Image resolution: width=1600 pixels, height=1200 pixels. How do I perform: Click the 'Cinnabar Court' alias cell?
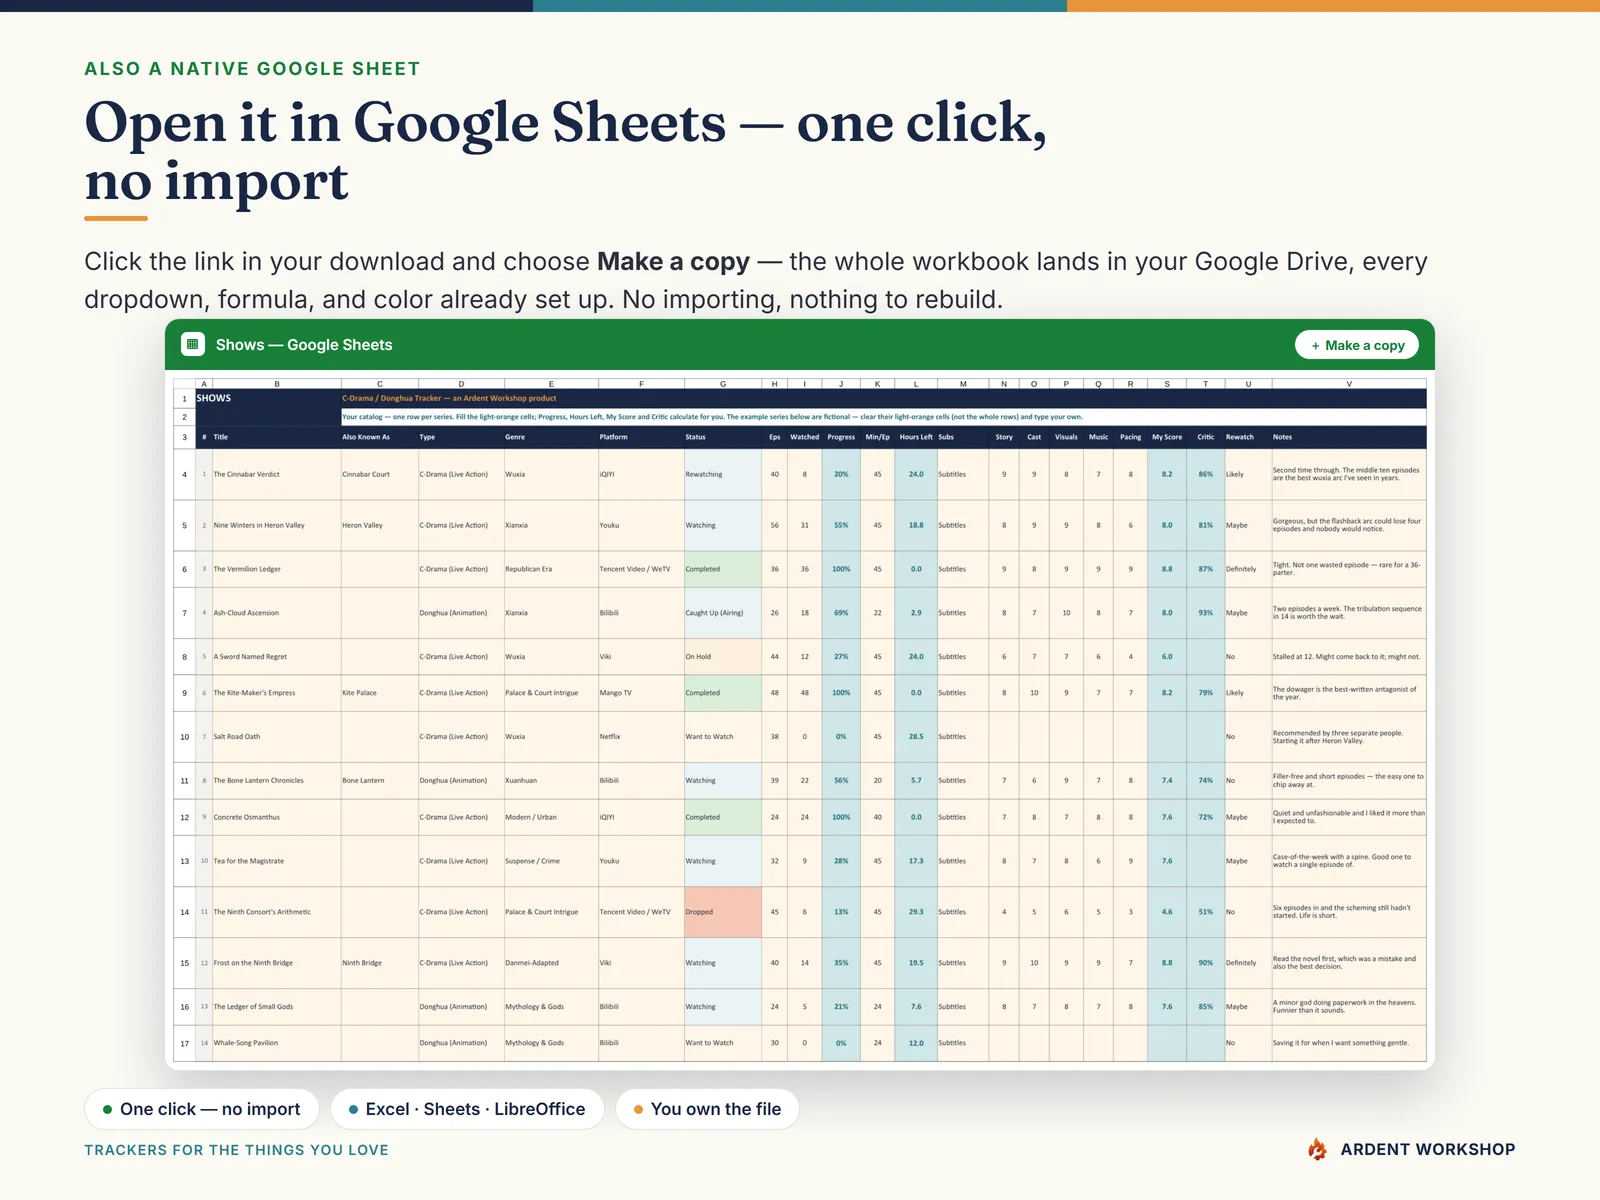coord(380,474)
